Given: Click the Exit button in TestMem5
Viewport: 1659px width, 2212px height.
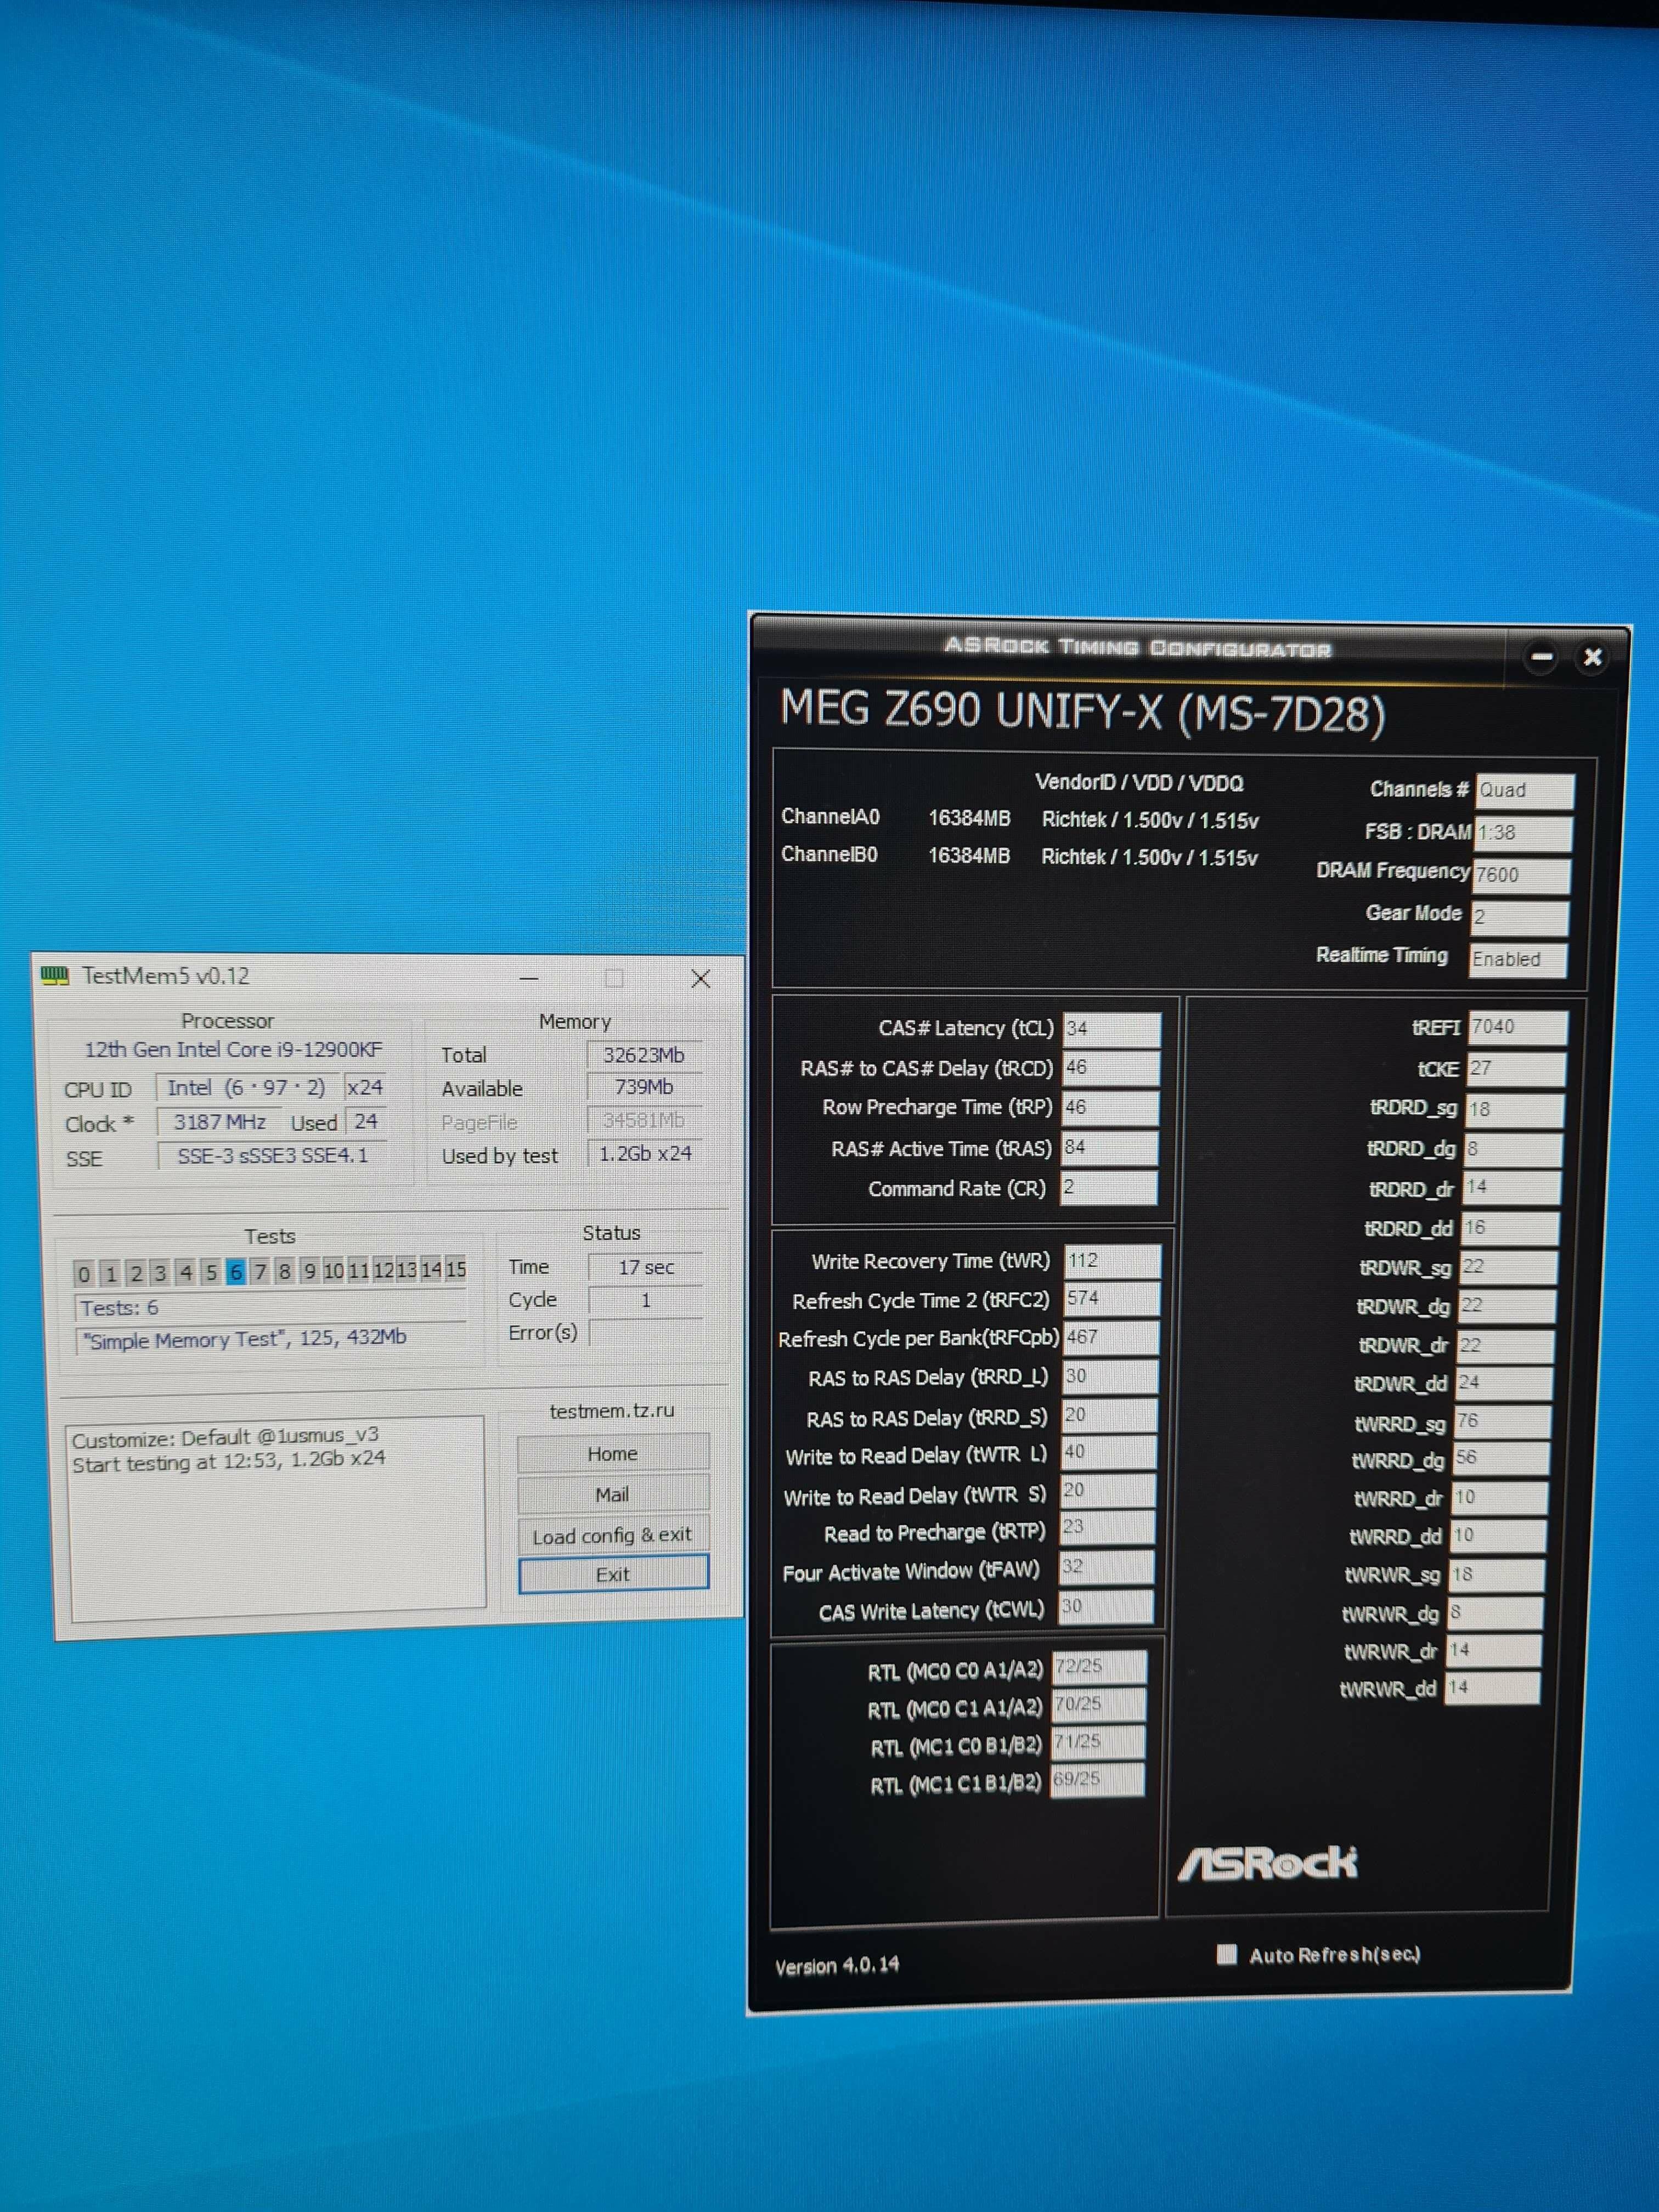Looking at the screenshot, I should [612, 1574].
